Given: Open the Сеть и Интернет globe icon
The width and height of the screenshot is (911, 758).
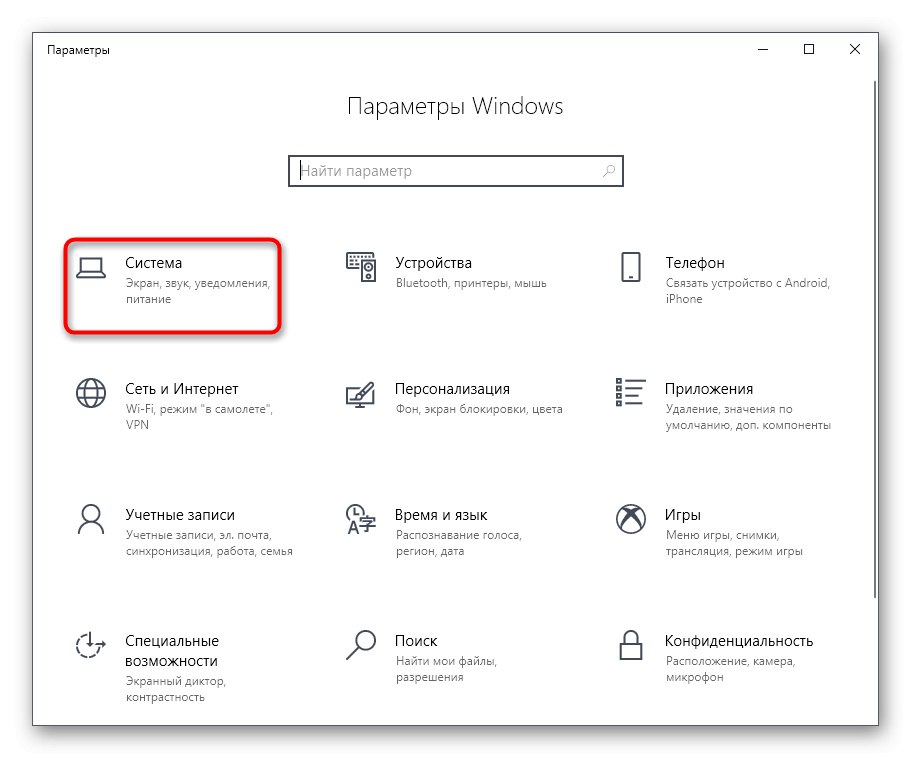Looking at the screenshot, I should (91, 393).
